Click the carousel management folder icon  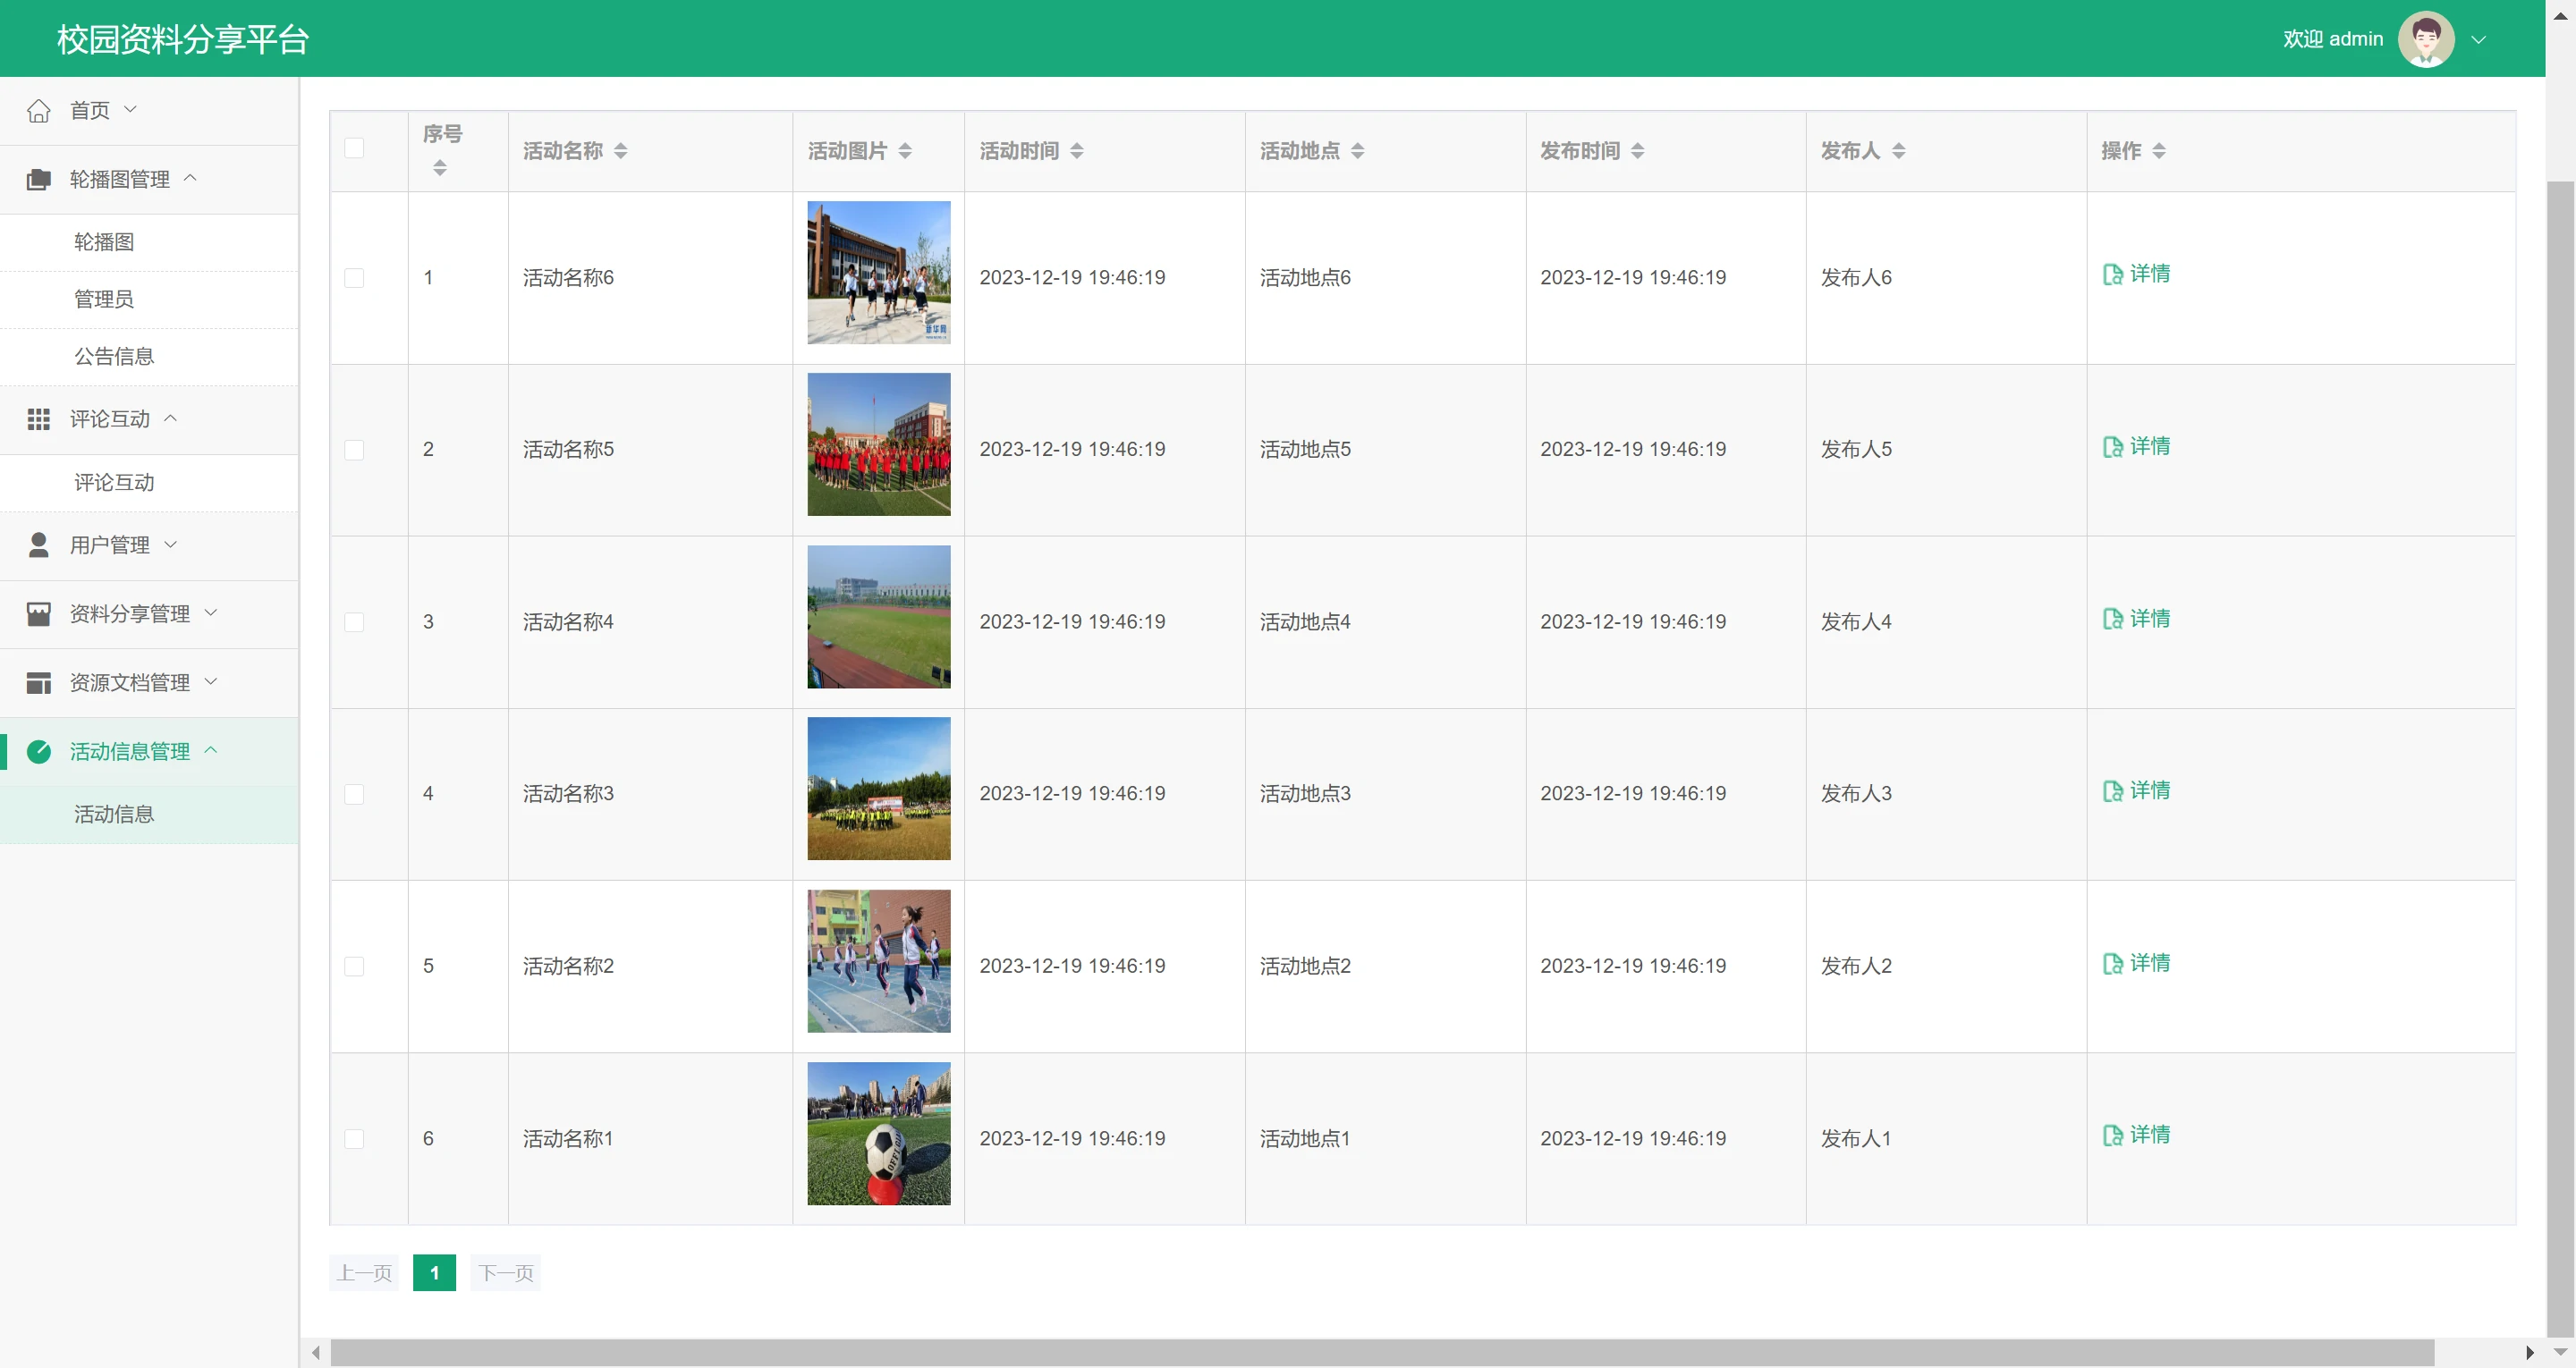point(38,179)
